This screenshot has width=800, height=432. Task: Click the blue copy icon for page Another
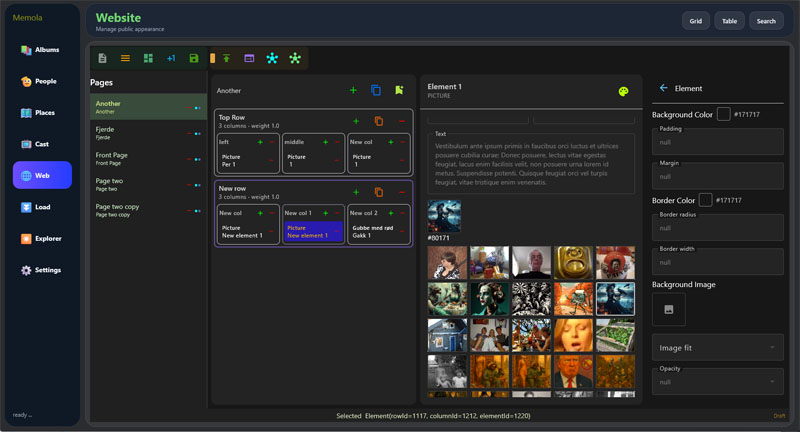376,90
